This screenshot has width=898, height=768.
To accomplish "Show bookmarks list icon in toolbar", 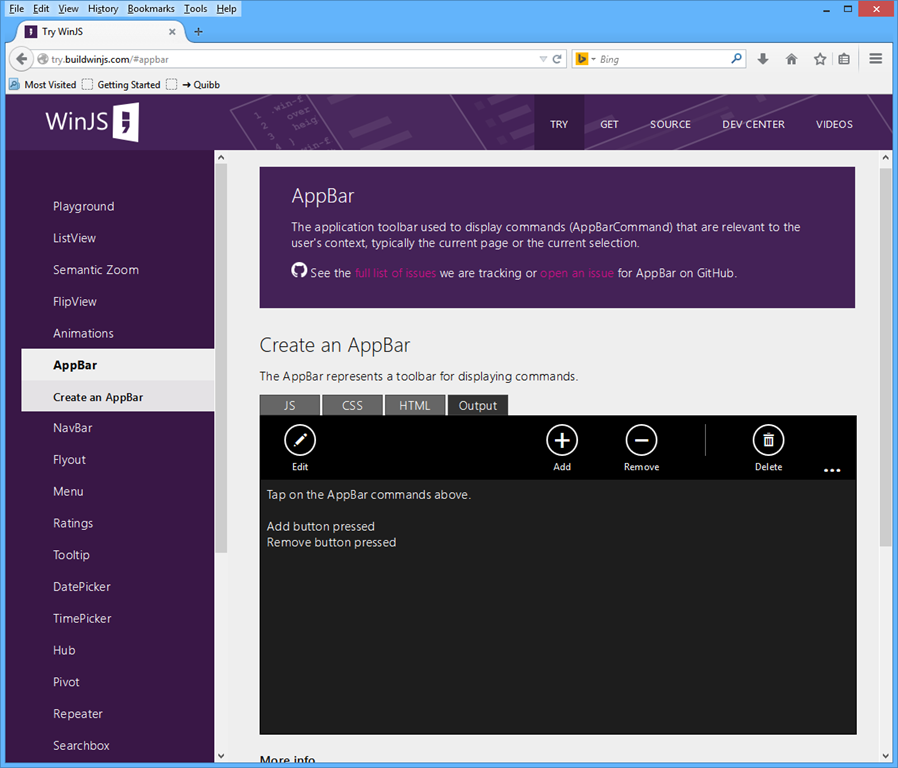I will pyautogui.click(x=844, y=59).
